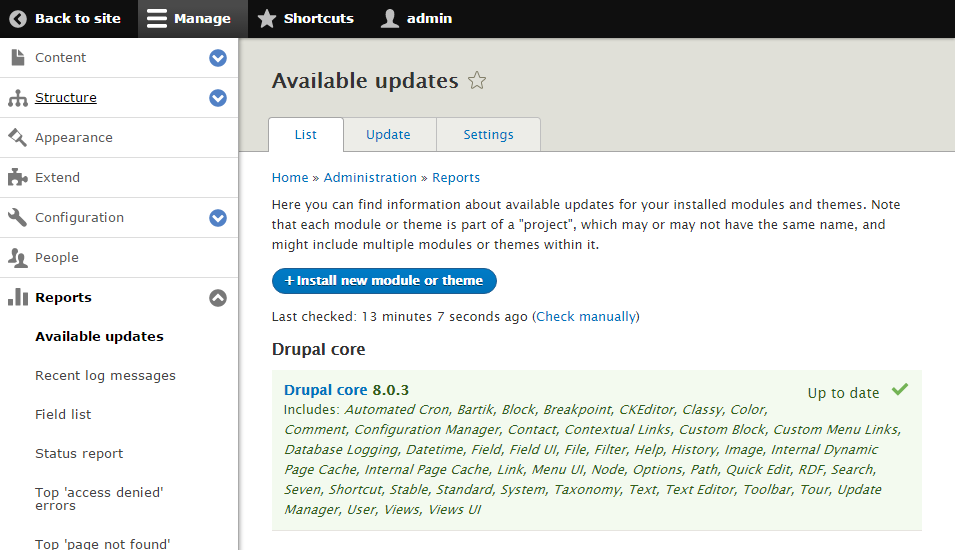The image size is (955, 550).
Task: Switch to the Update tab
Action: point(389,135)
